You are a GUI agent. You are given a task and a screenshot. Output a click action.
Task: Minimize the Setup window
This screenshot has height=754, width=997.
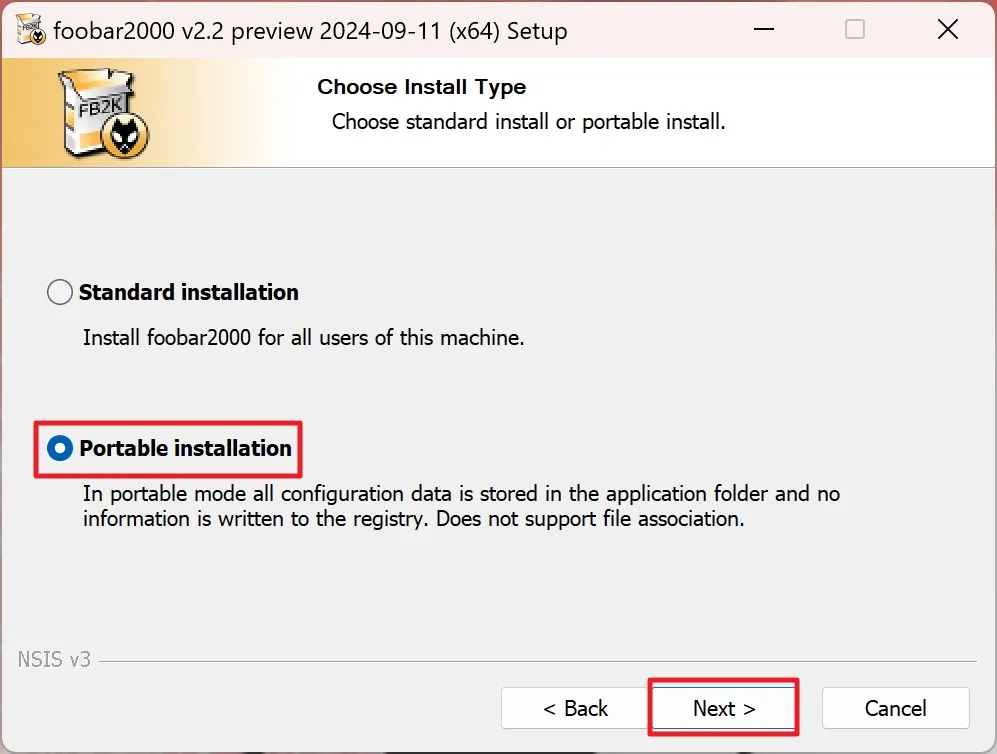click(764, 29)
